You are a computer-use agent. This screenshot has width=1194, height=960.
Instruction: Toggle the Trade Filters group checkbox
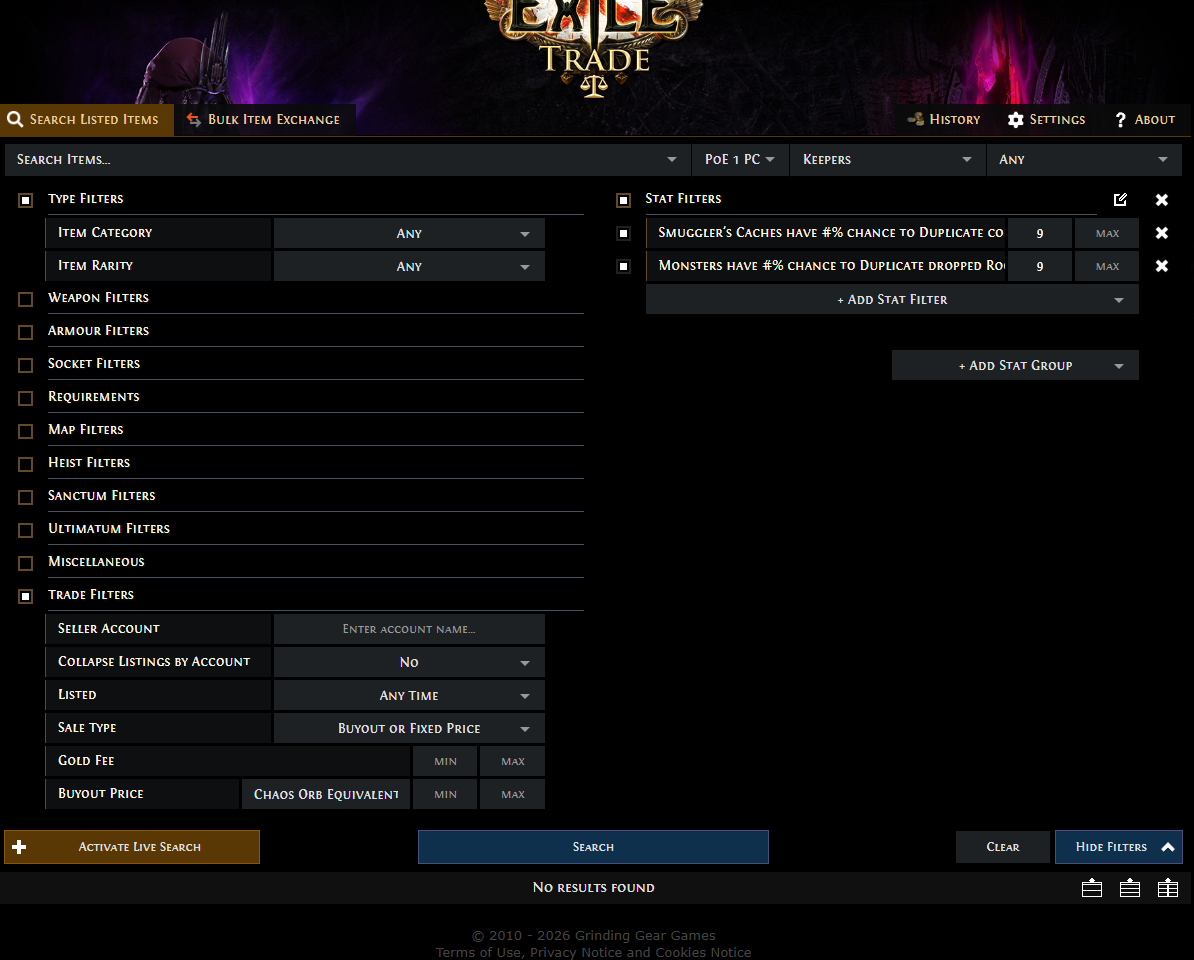pyautogui.click(x=26, y=596)
